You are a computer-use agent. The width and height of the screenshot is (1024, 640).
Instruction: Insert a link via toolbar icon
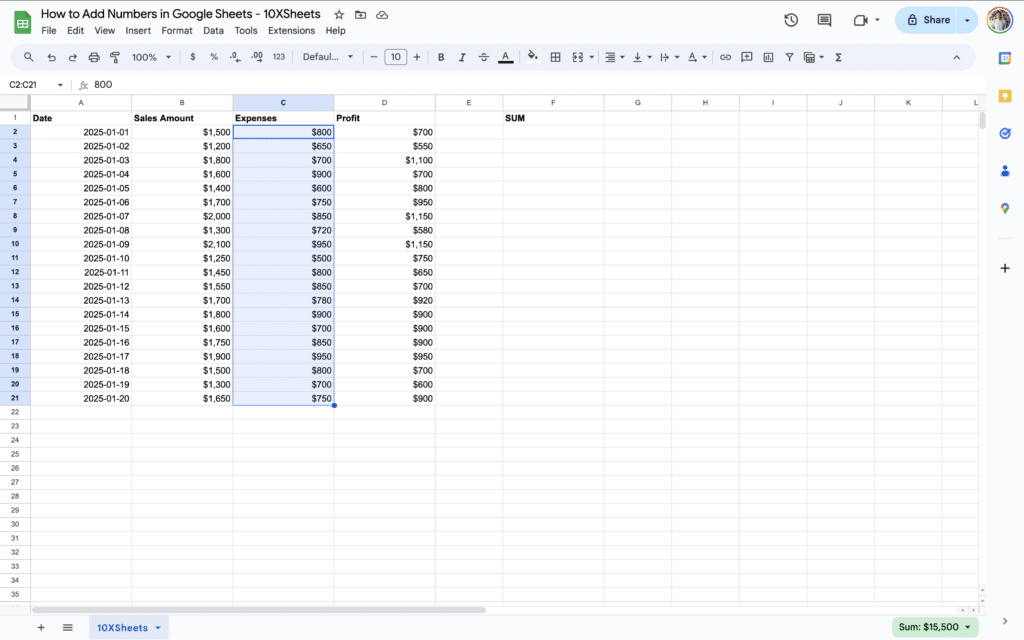coord(725,57)
